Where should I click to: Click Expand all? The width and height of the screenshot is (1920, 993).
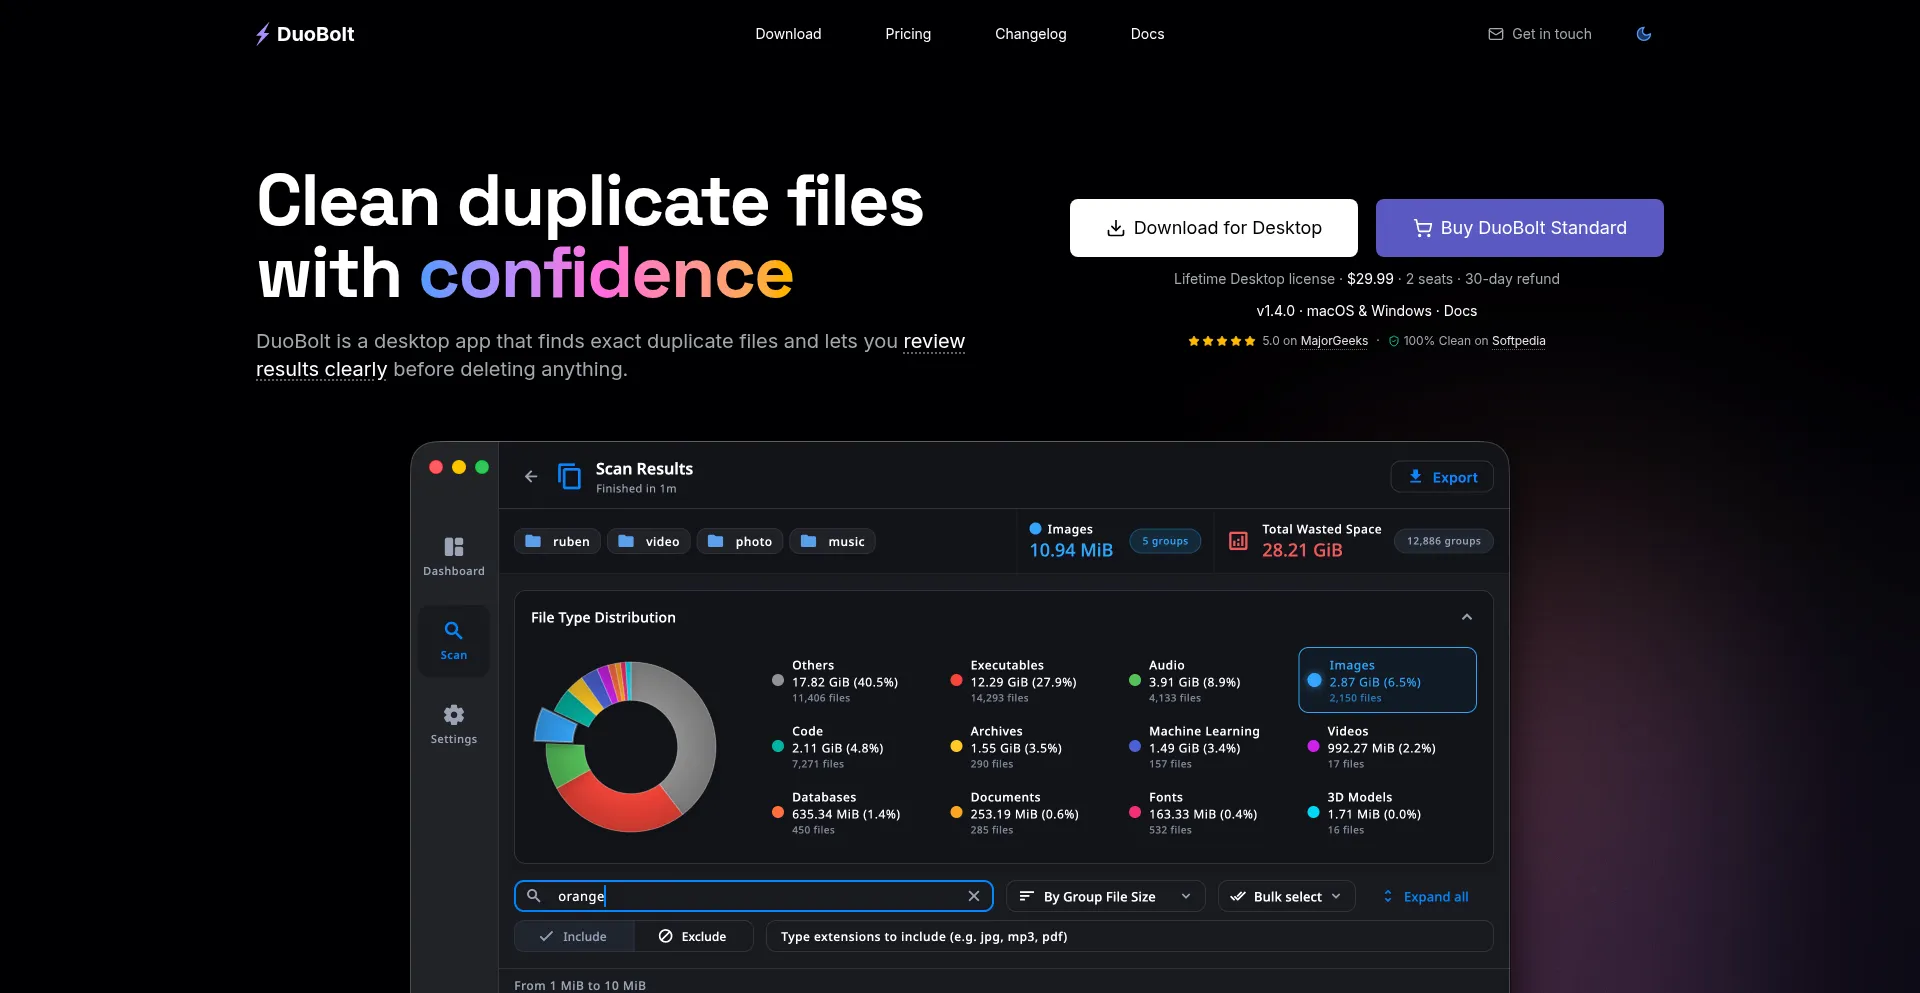(x=1425, y=896)
